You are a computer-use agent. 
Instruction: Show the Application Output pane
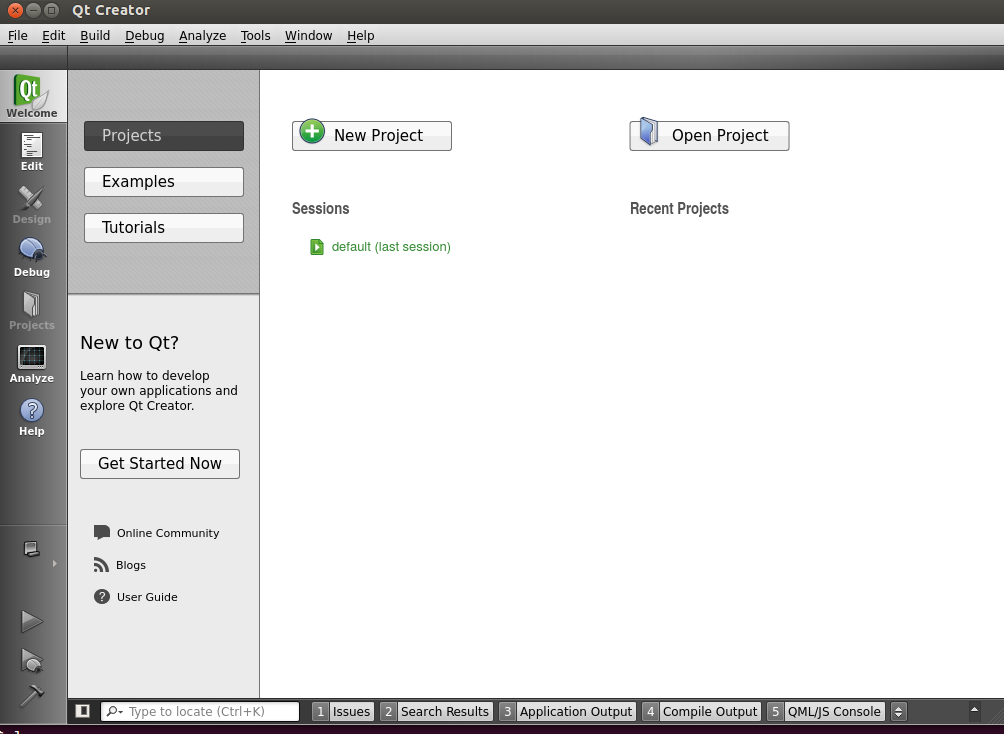(x=568, y=712)
